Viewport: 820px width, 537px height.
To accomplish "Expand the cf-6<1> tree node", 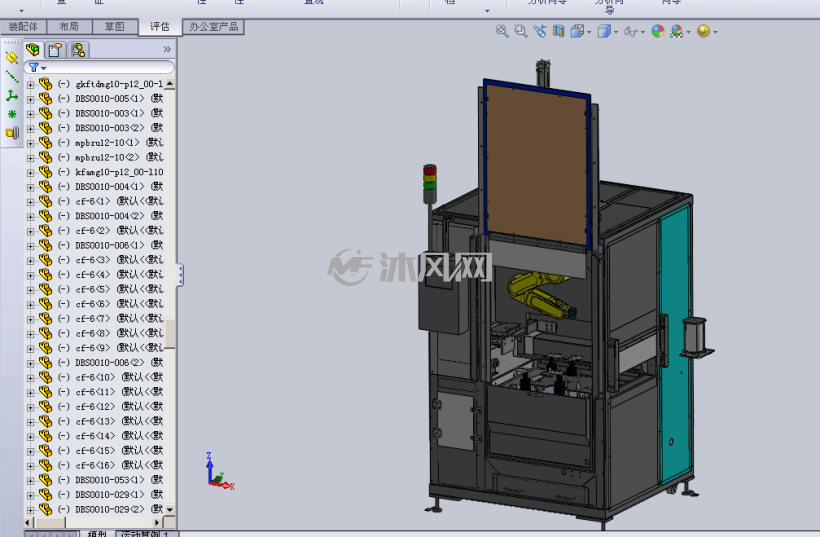I will coord(30,202).
